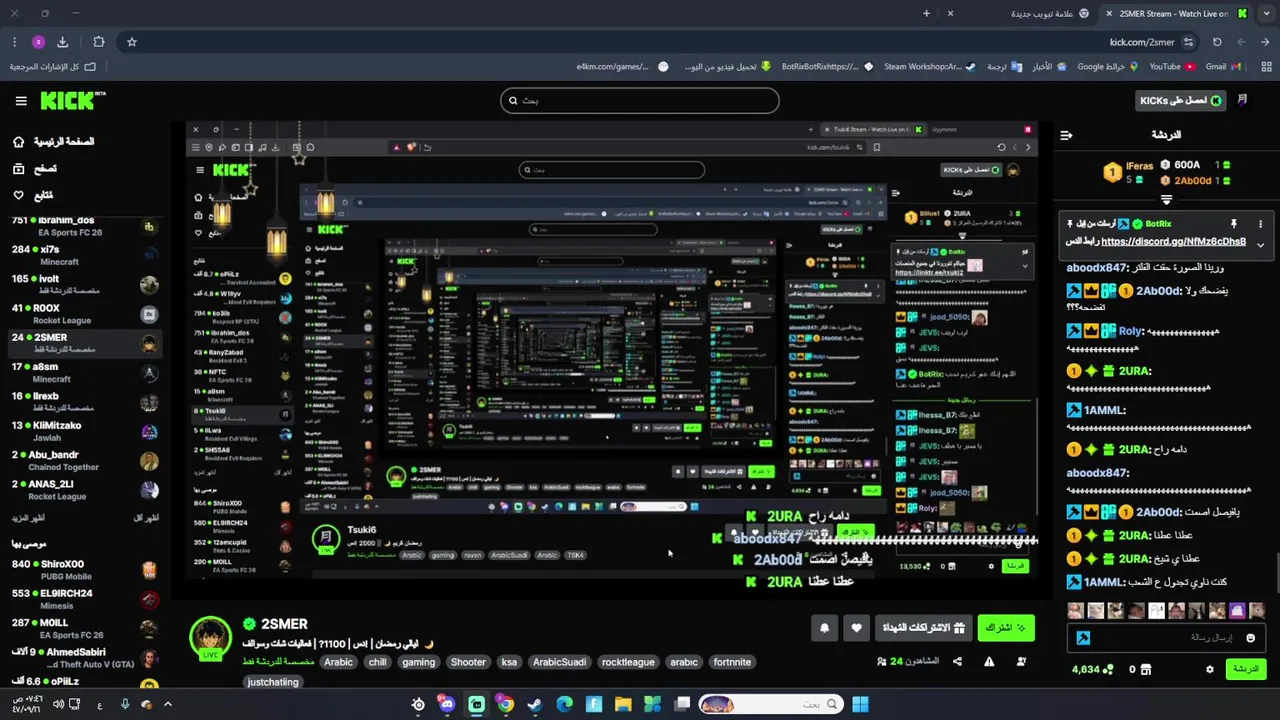Viewport: 1280px width, 720px height.
Task: Open the Gmail bookmark
Action: [1222, 67]
